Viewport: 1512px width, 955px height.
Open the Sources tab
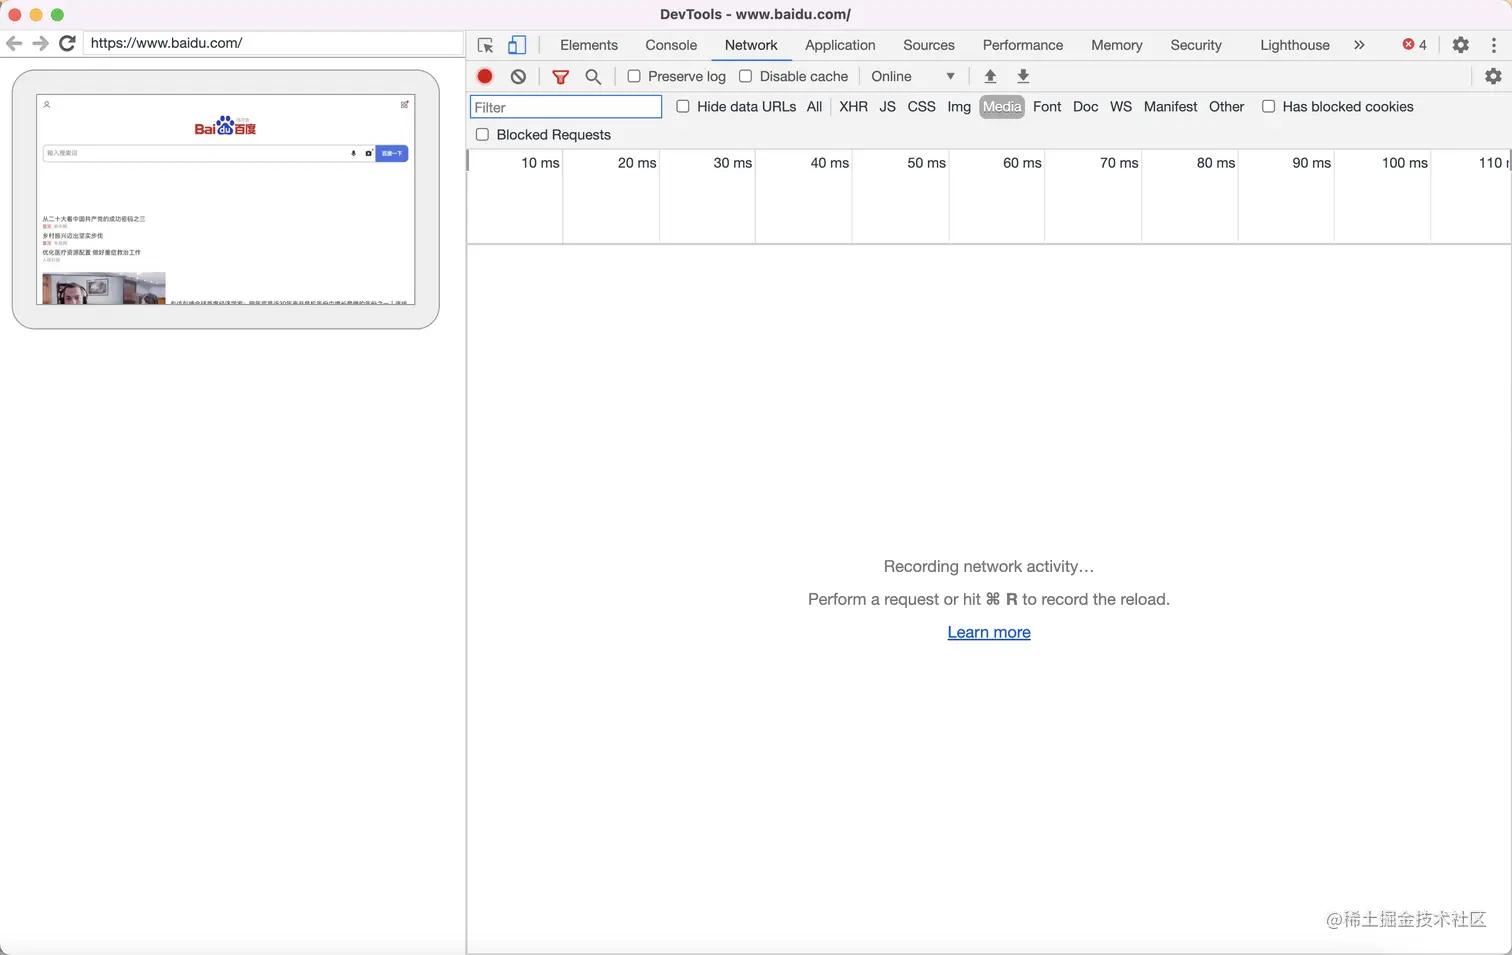pos(929,45)
